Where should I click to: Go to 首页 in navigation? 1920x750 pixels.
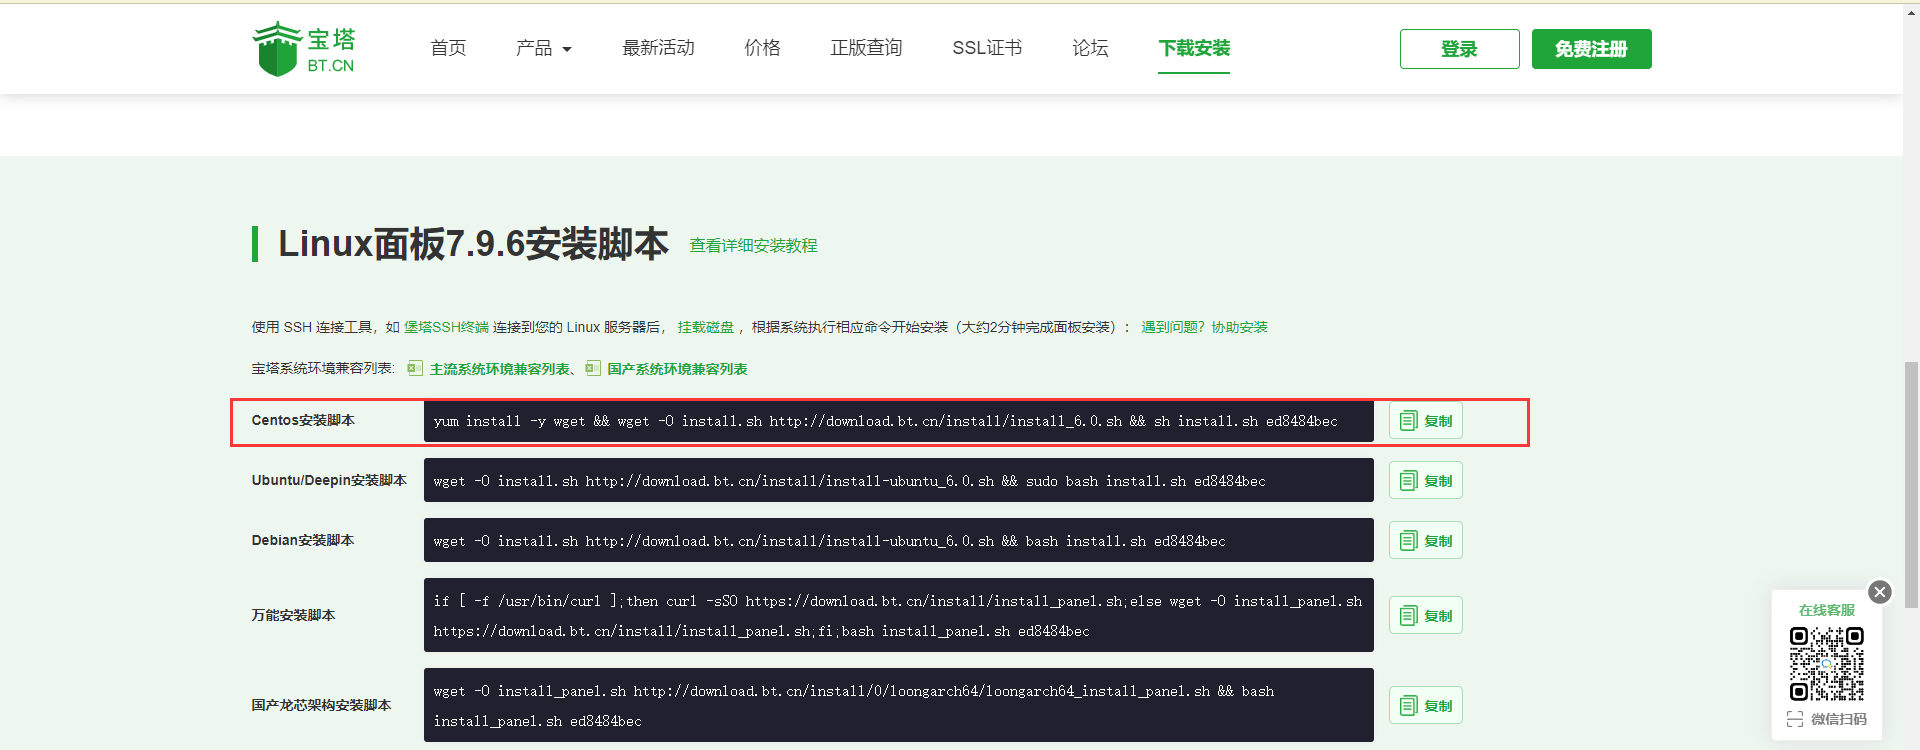(448, 48)
